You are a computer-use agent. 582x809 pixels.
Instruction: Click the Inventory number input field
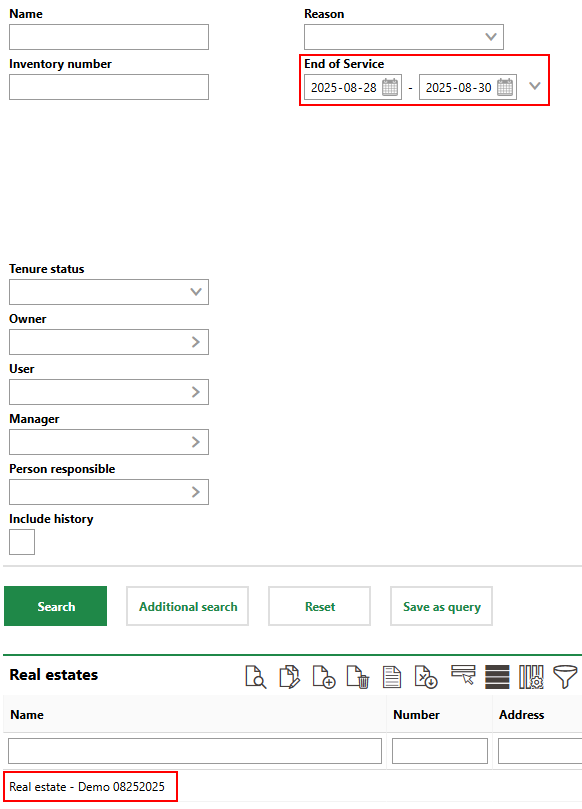(x=109, y=87)
